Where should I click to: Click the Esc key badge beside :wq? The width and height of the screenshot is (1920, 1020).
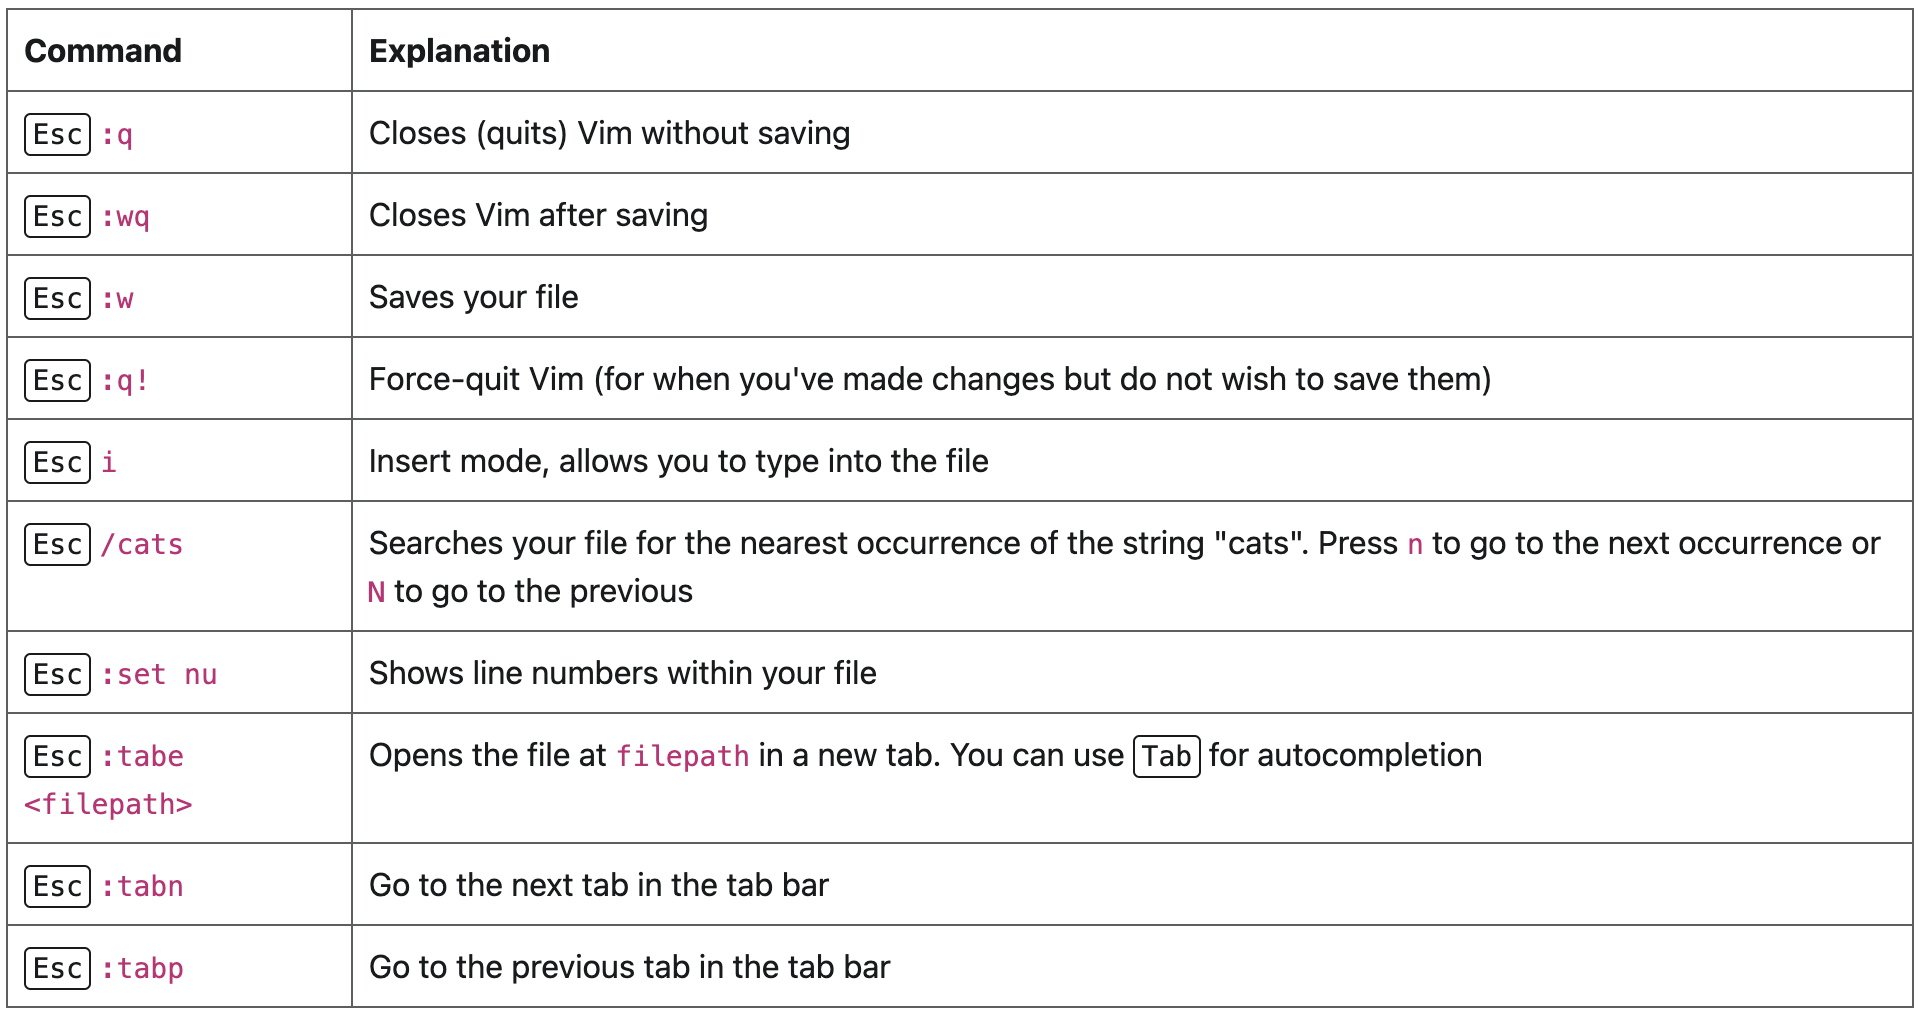pos(57,216)
